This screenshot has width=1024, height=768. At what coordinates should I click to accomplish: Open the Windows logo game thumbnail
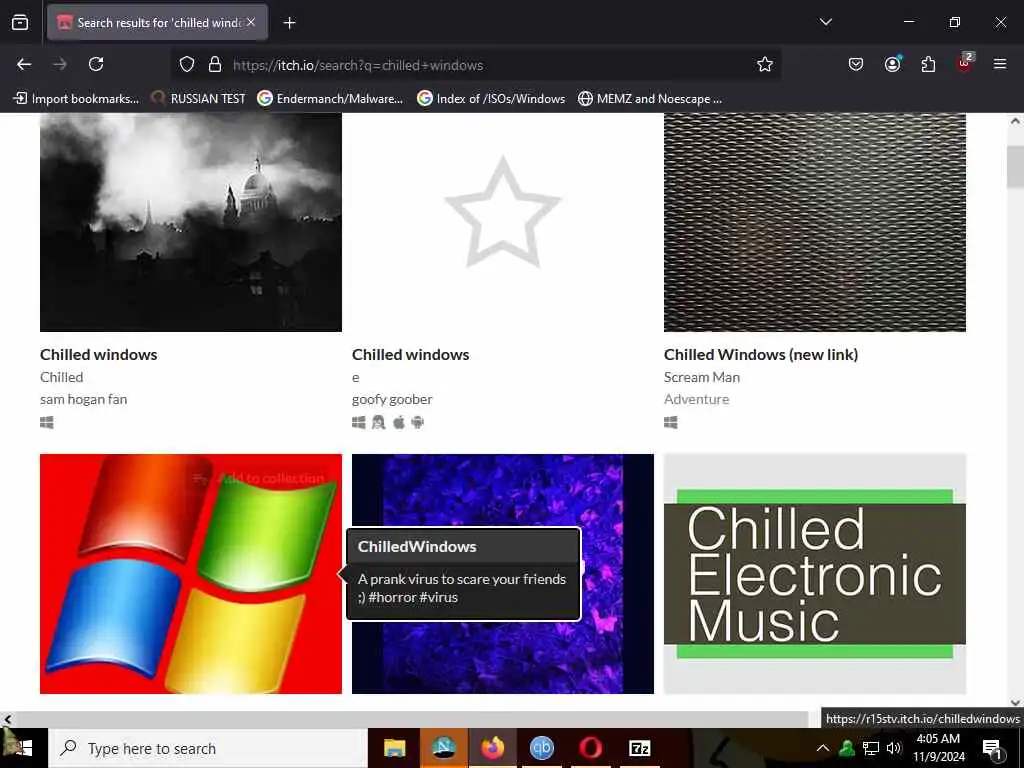[191, 573]
